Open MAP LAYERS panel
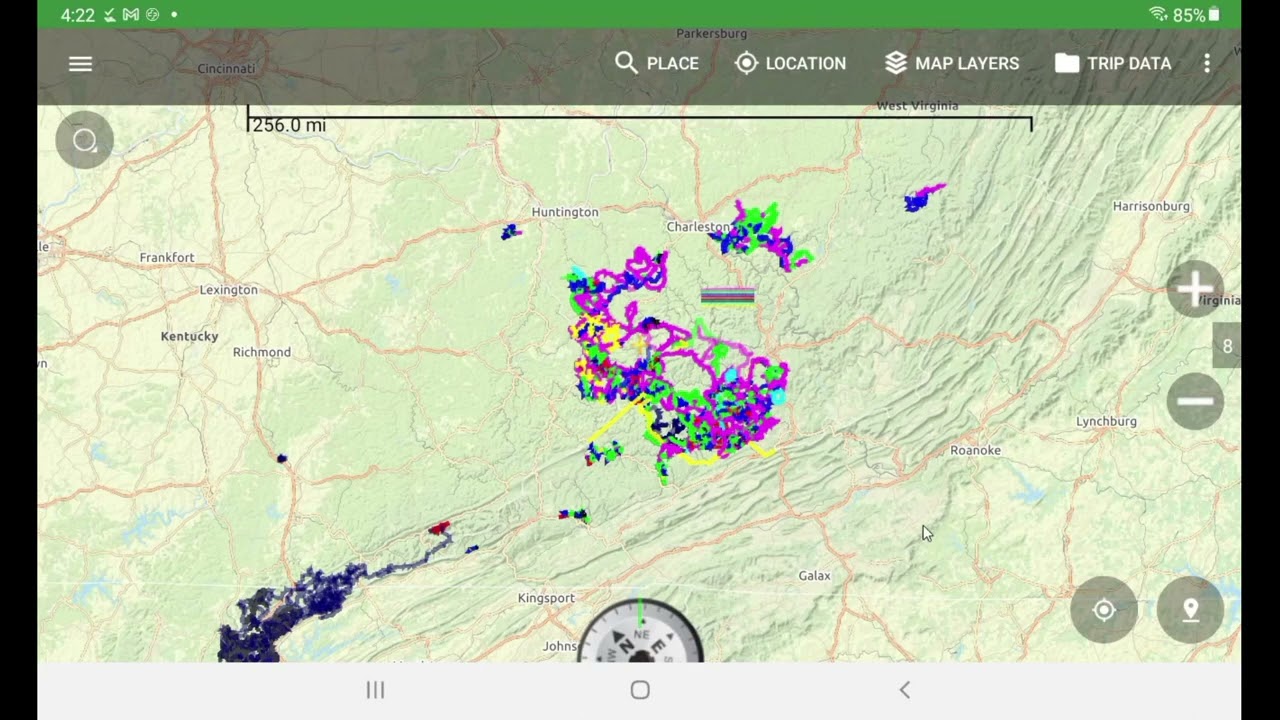Screen dimensions: 1280x720 [x=952, y=63]
